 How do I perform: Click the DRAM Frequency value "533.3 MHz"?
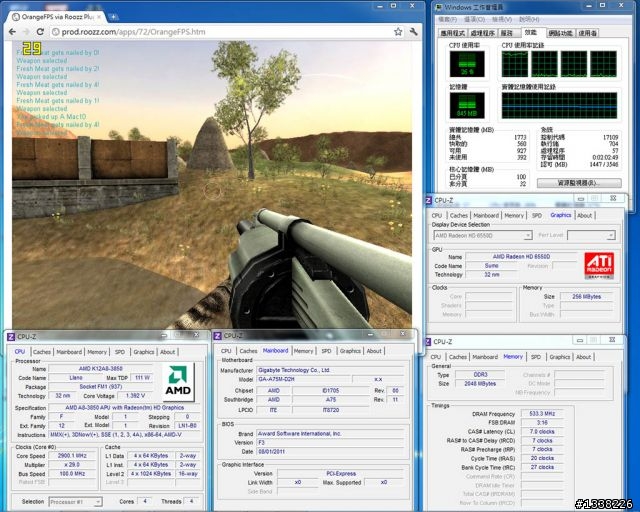click(542, 414)
